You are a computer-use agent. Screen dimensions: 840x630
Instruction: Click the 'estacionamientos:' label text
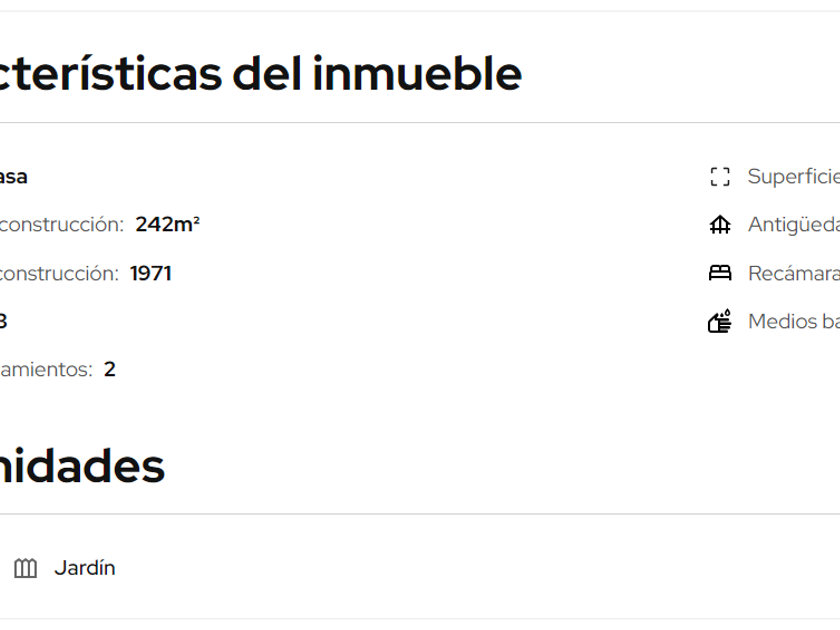(x=46, y=369)
